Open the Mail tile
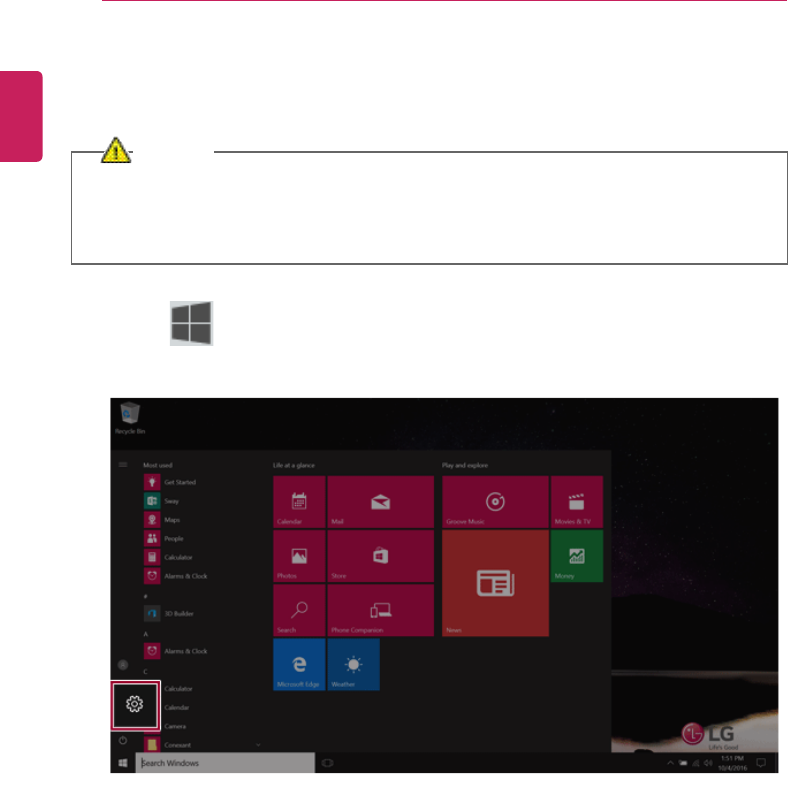 click(x=380, y=501)
